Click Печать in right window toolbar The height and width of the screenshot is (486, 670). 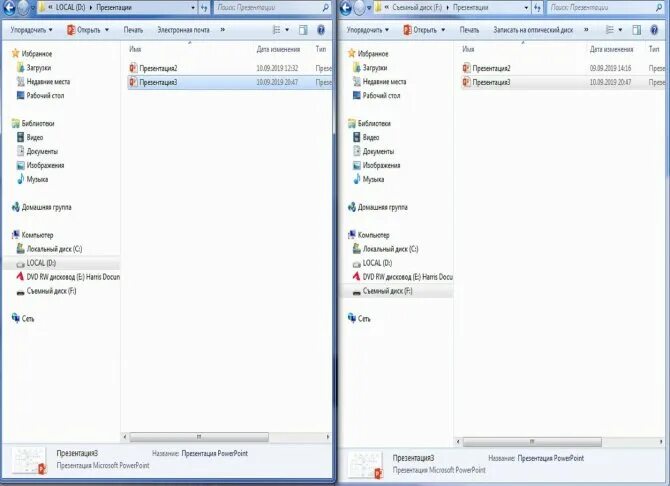pos(469,30)
